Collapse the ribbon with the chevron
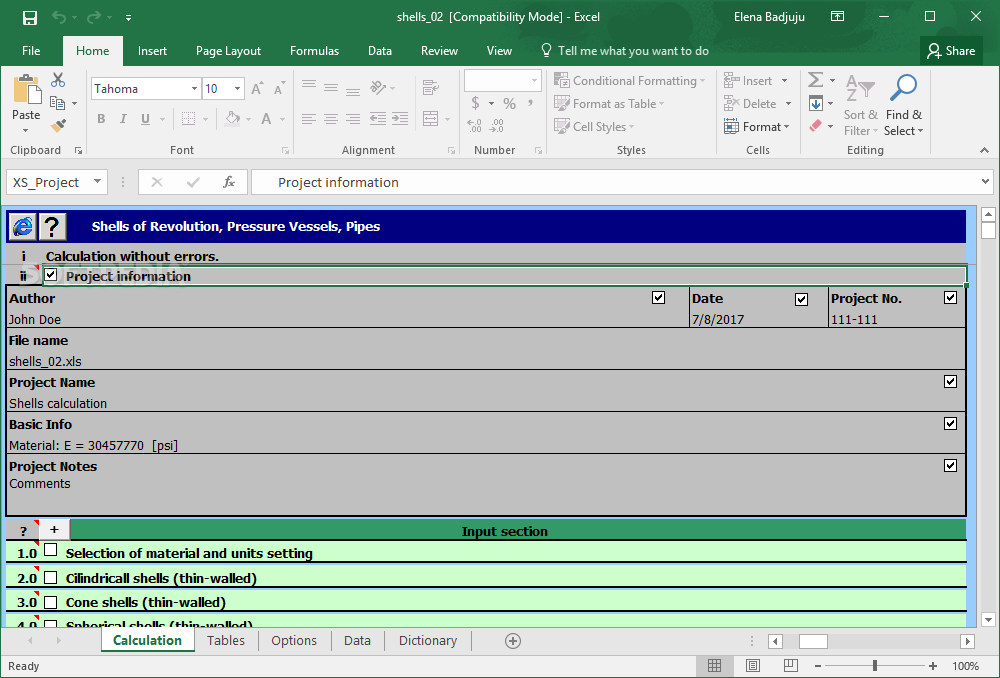Viewport: 1000px width, 678px height. click(x=985, y=150)
